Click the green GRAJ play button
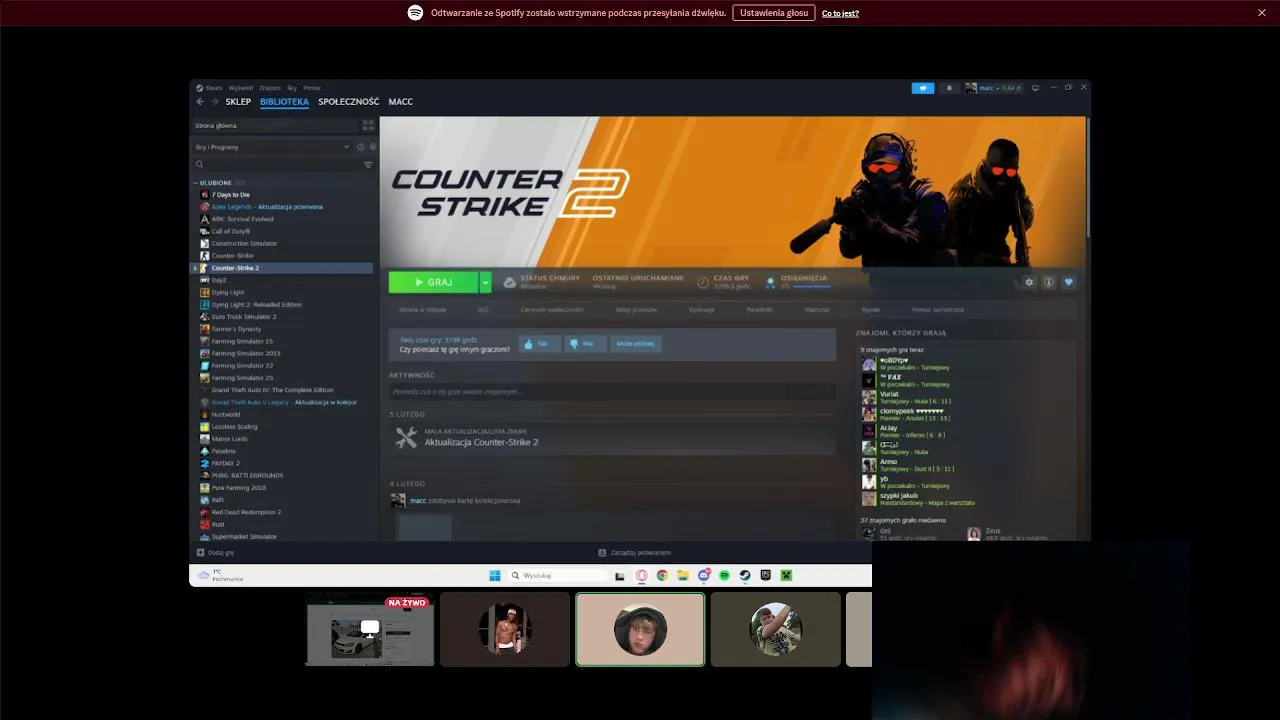The height and width of the screenshot is (720, 1280). pyautogui.click(x=433, y=283)
